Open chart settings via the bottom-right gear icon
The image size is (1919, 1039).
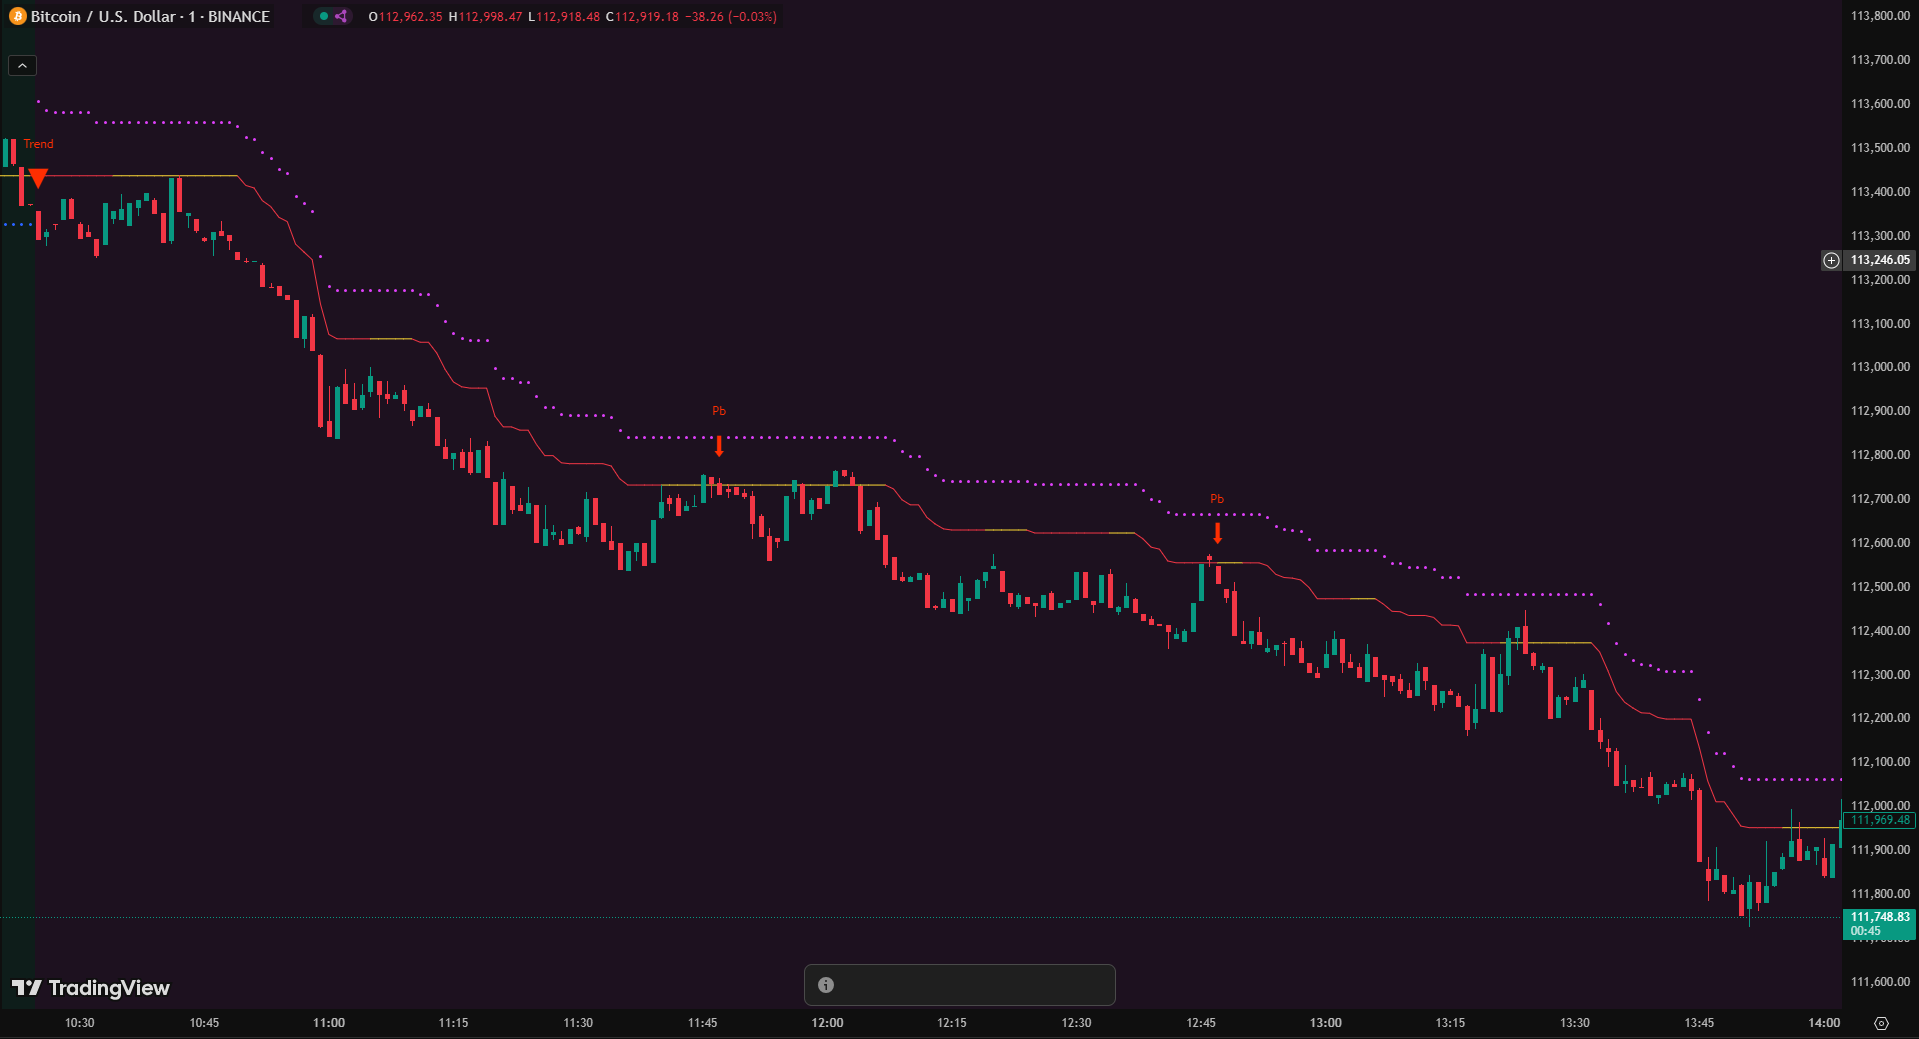(1881, 1023)
